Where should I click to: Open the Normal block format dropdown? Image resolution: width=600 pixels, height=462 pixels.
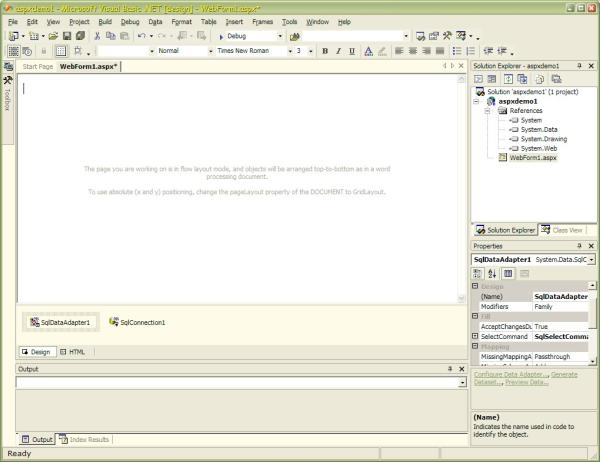click(210, 51)
